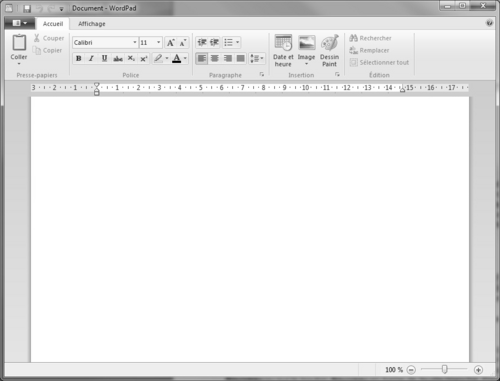The image size is (500, 381).
Task: Switch to the Affichage tab
Action: tap(92, 24)
